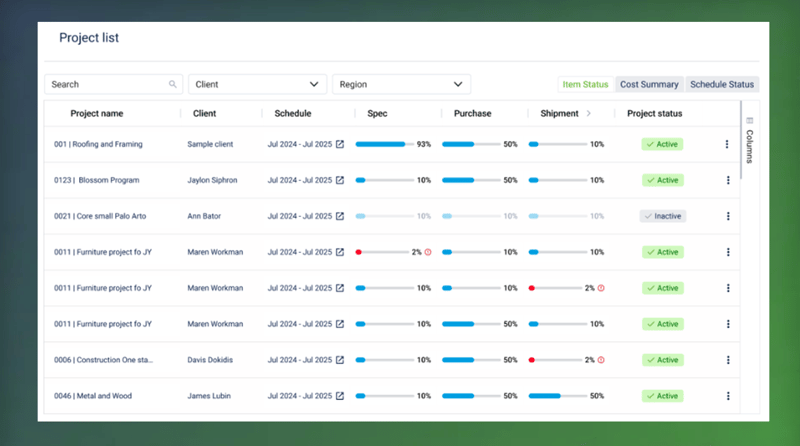This screenshot has height=446, width=800.
Task: Open schedule link icon for Construction One row
Action: 340,360
